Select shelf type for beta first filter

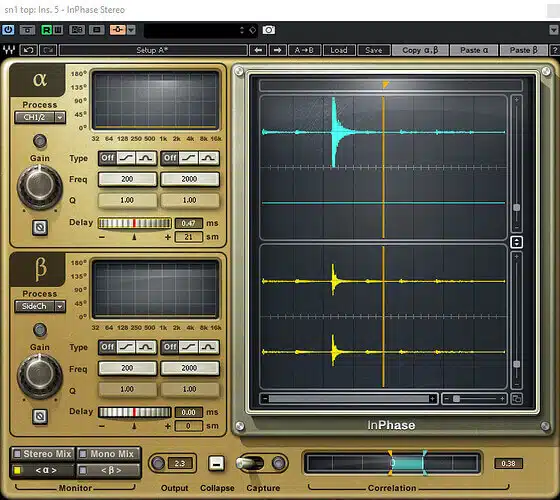(126, 347)
